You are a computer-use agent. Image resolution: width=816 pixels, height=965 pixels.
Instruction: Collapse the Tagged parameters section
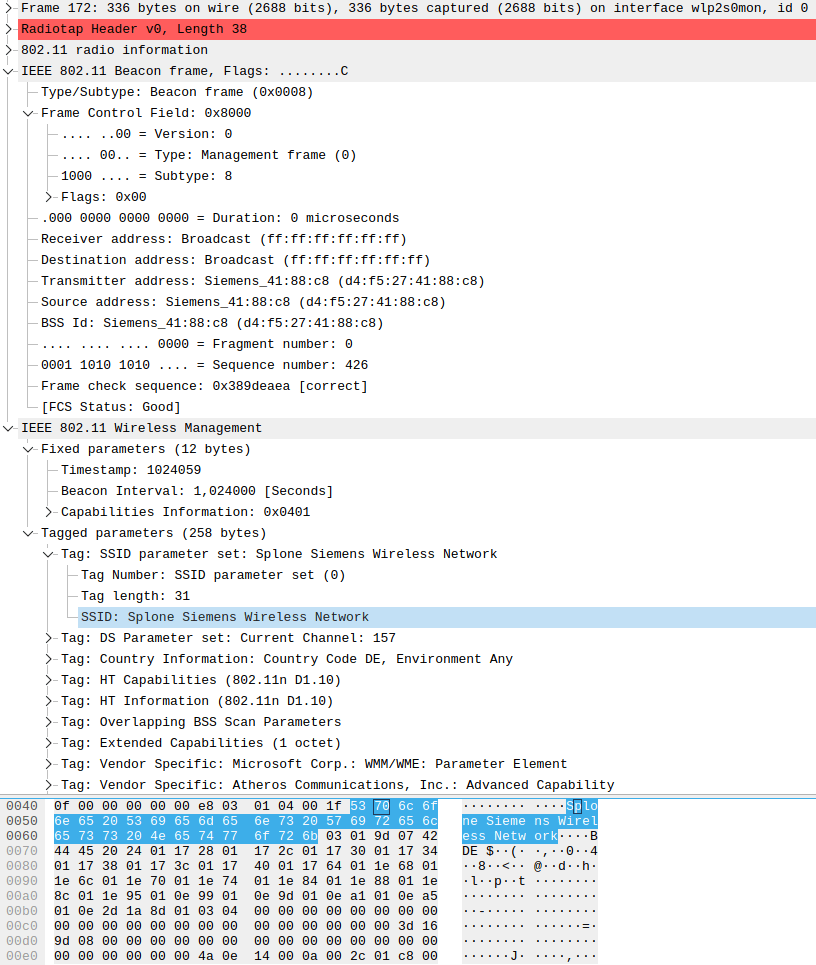(28, 532)
